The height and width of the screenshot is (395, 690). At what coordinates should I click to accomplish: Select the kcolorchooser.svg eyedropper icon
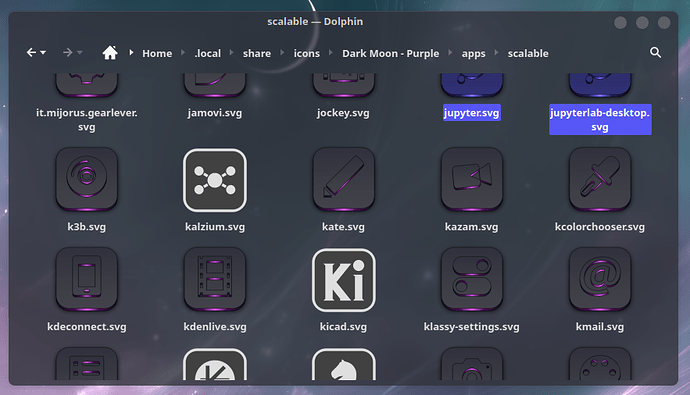600,179
